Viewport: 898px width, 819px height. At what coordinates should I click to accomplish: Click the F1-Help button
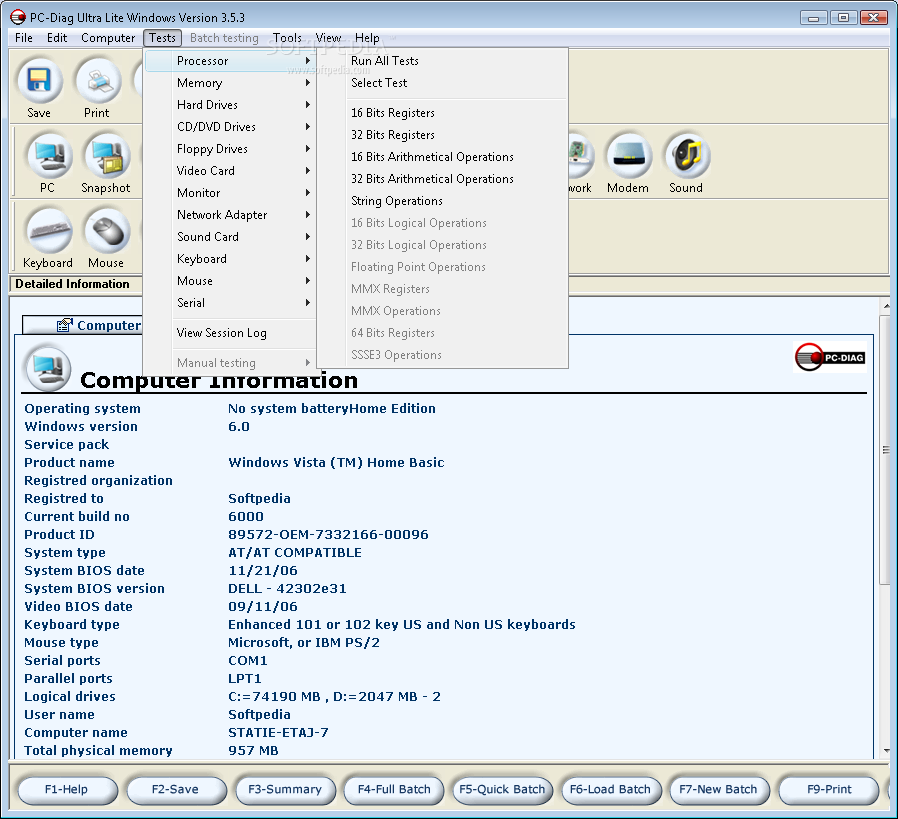[67, 790]
